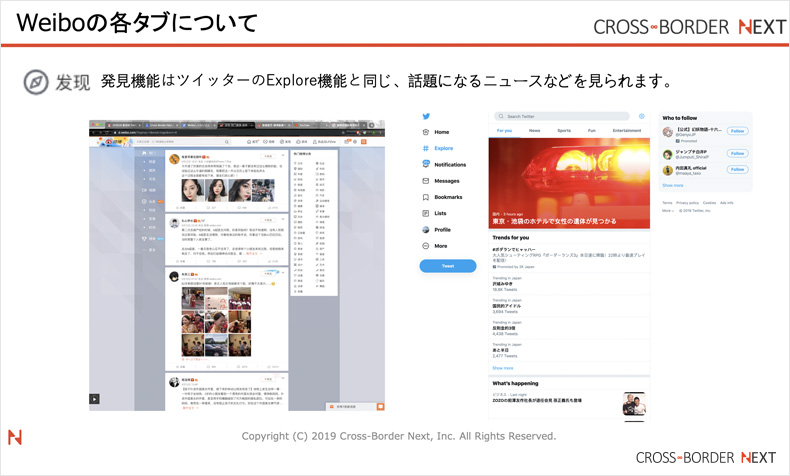Open the Terms footer link

(667, 203)
